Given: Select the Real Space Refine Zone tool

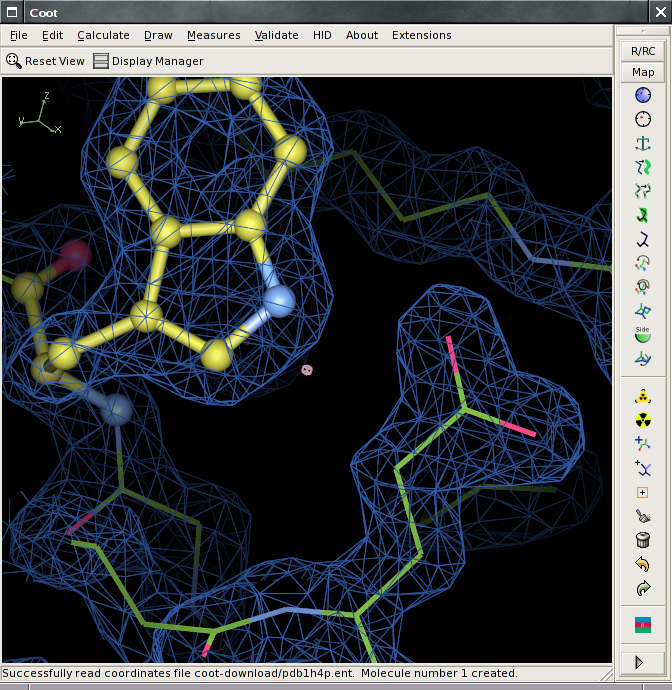Looking at the screenshot, I should click(643, 95).
